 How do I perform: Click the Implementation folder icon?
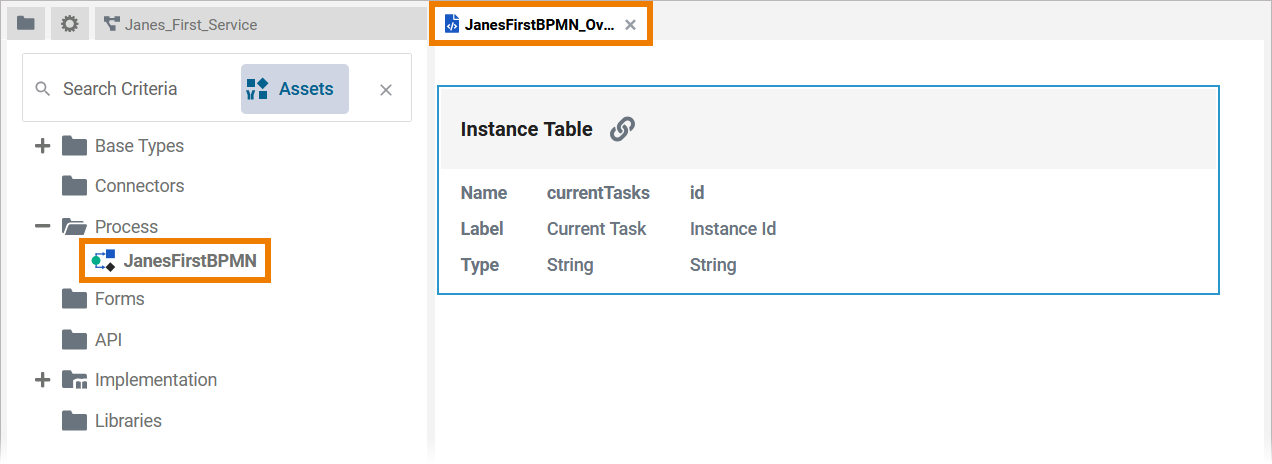coord(74,380)
